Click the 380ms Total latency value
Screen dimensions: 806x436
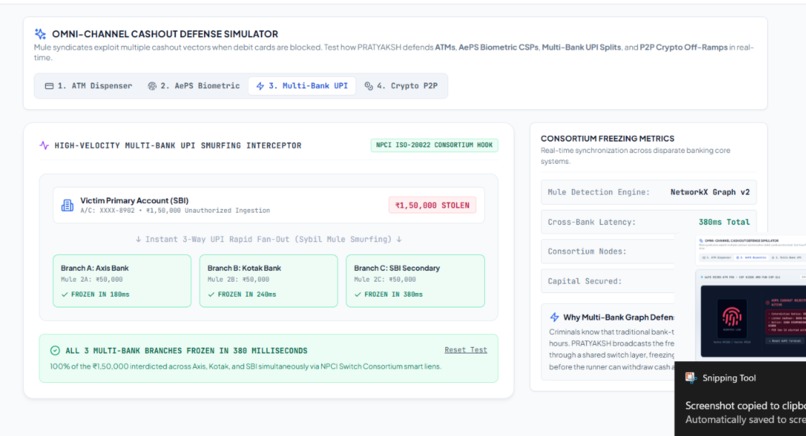[724, 222]
